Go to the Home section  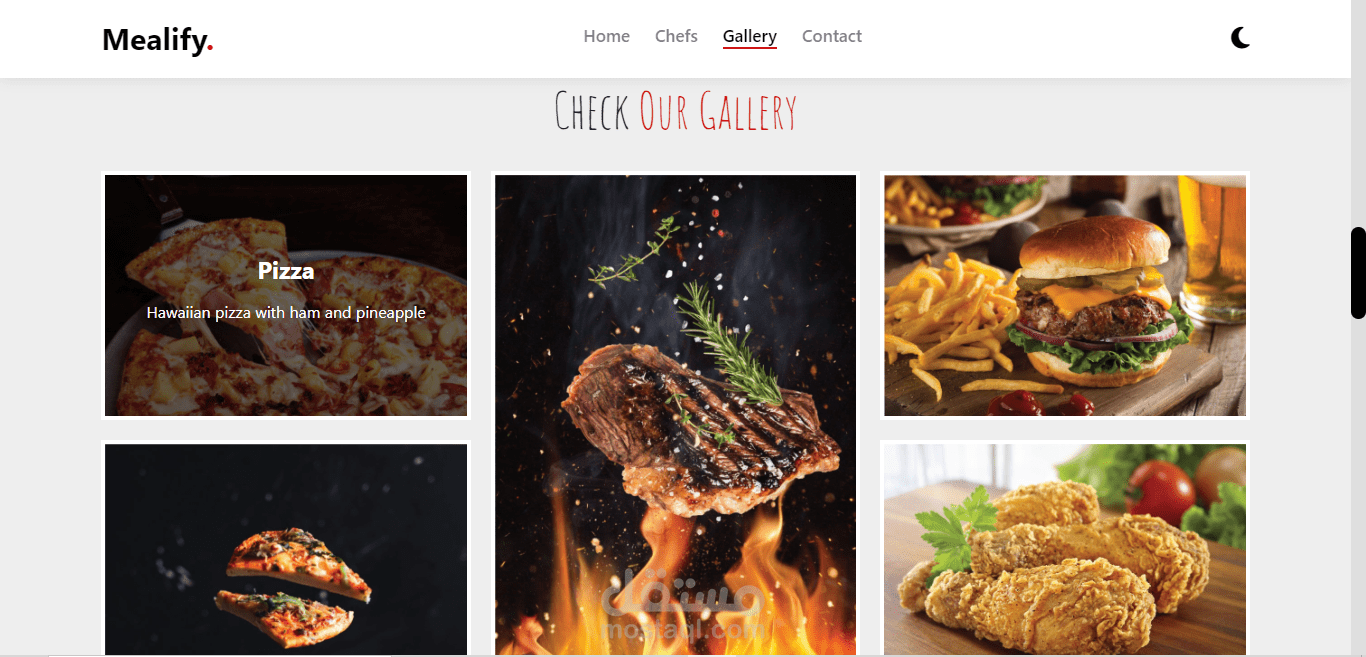(x=607, y=36)
